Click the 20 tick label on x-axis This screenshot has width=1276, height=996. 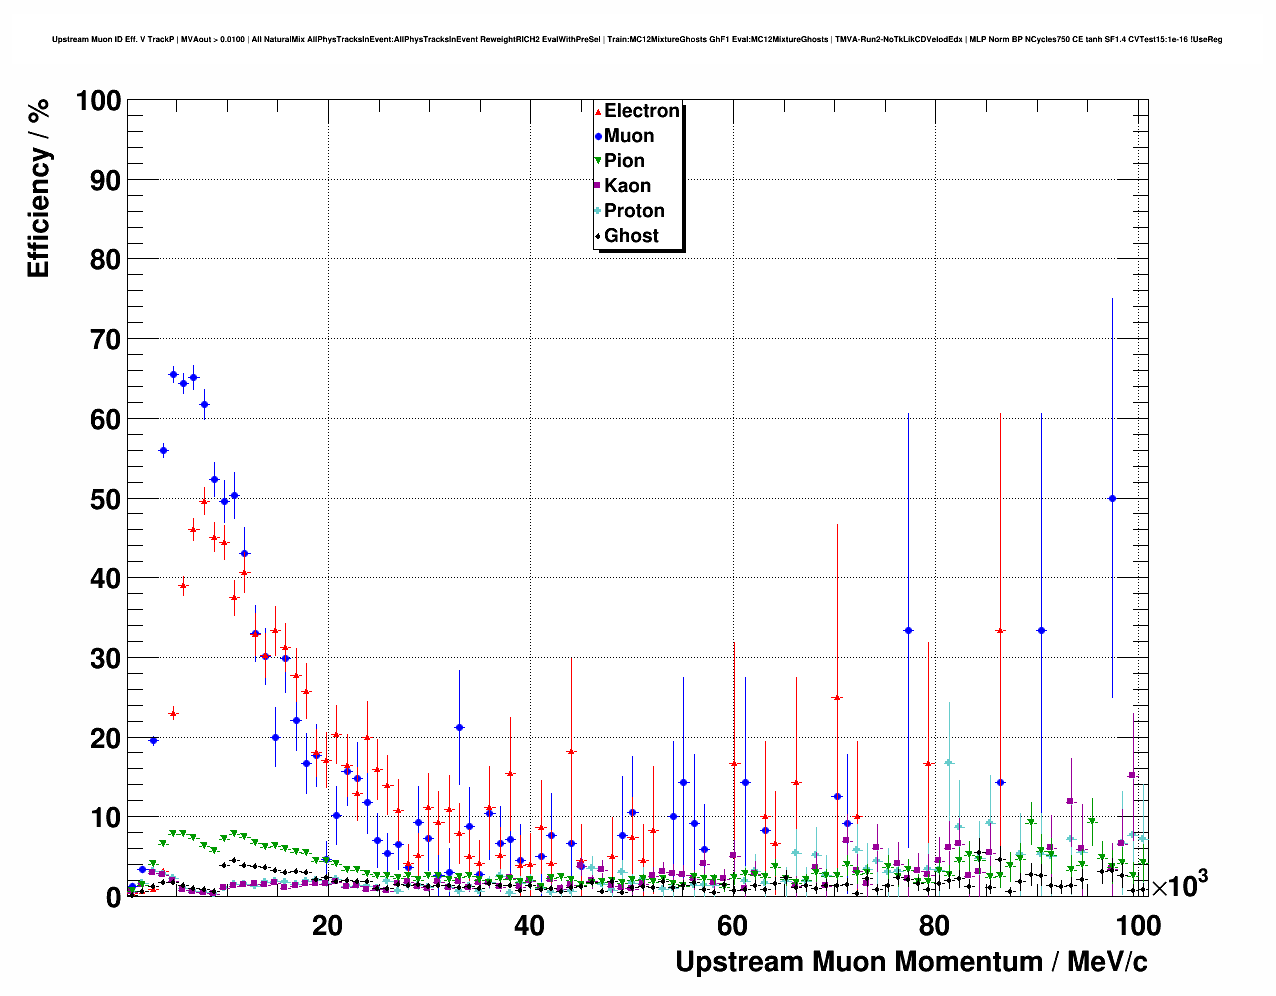[327, 926]
